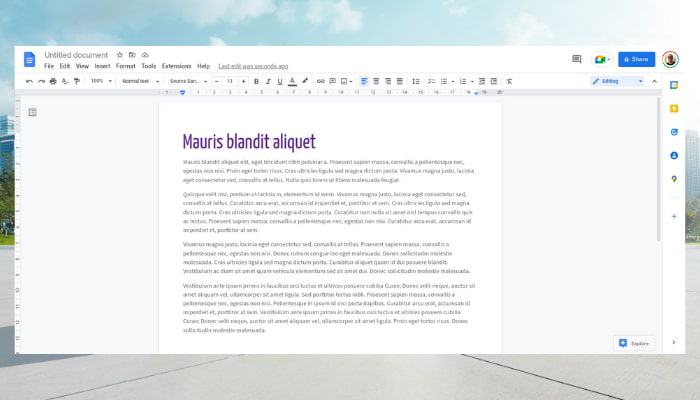
Task: Star the Untitled document
Action: tap(120, 55)
